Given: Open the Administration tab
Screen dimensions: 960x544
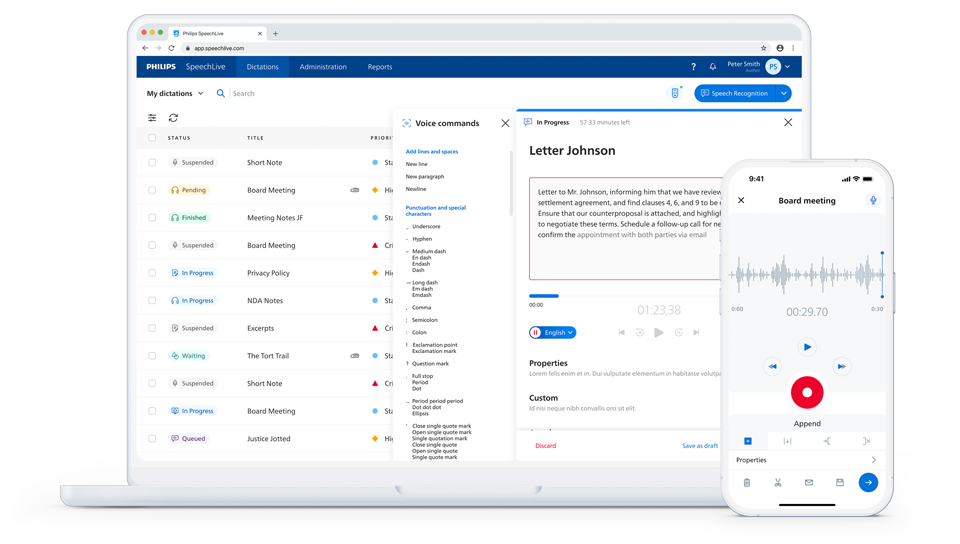Looking at the screenshot, I should (x=323, y=67).
